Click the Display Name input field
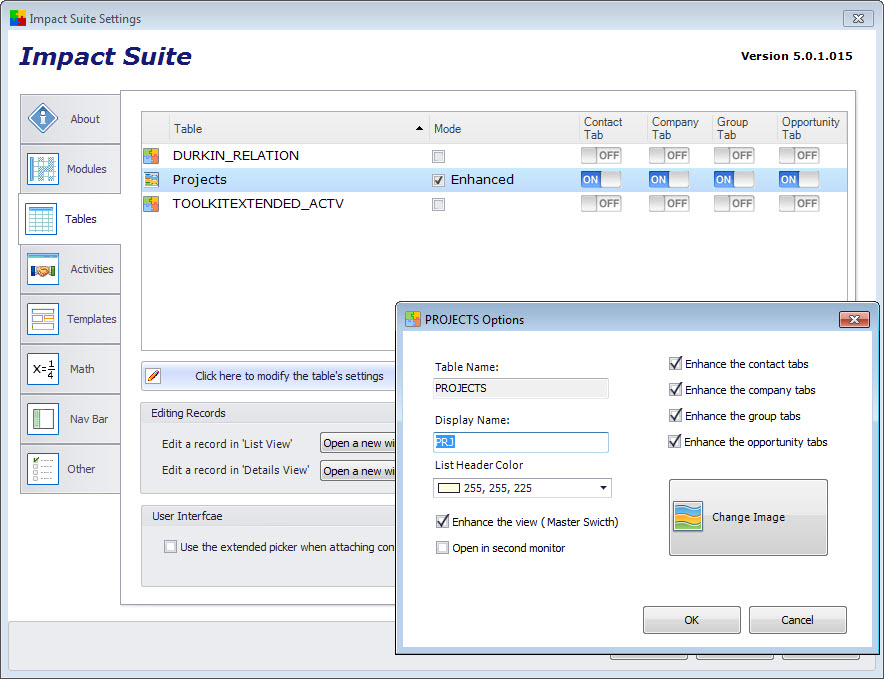The image size is (884, 679). click(521, 442)
